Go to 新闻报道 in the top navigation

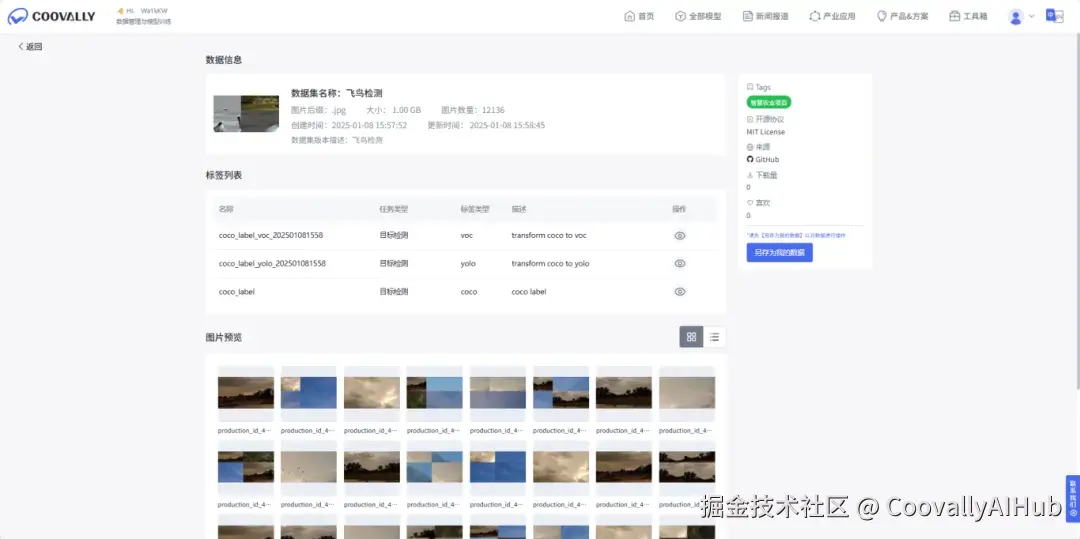(x=765, y=16)
